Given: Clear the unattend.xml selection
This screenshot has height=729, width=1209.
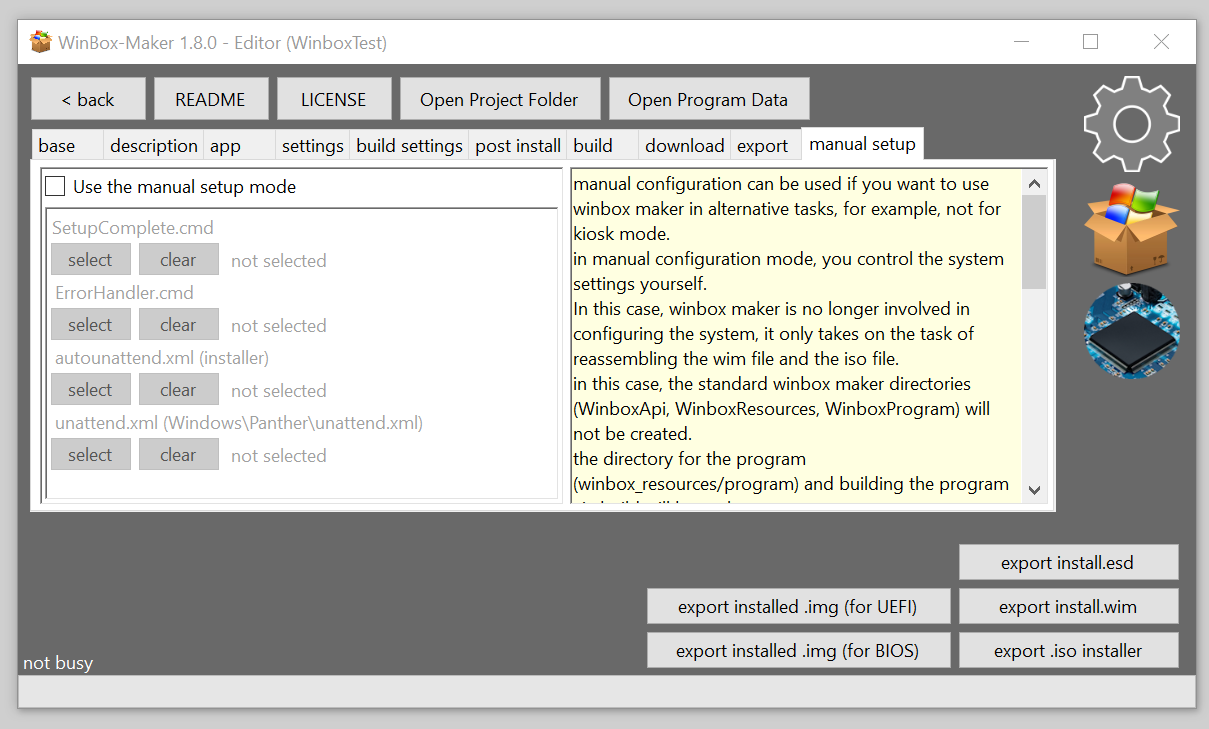Looking at the screenshot, I should pyautogui.click(x=178, y=455).
